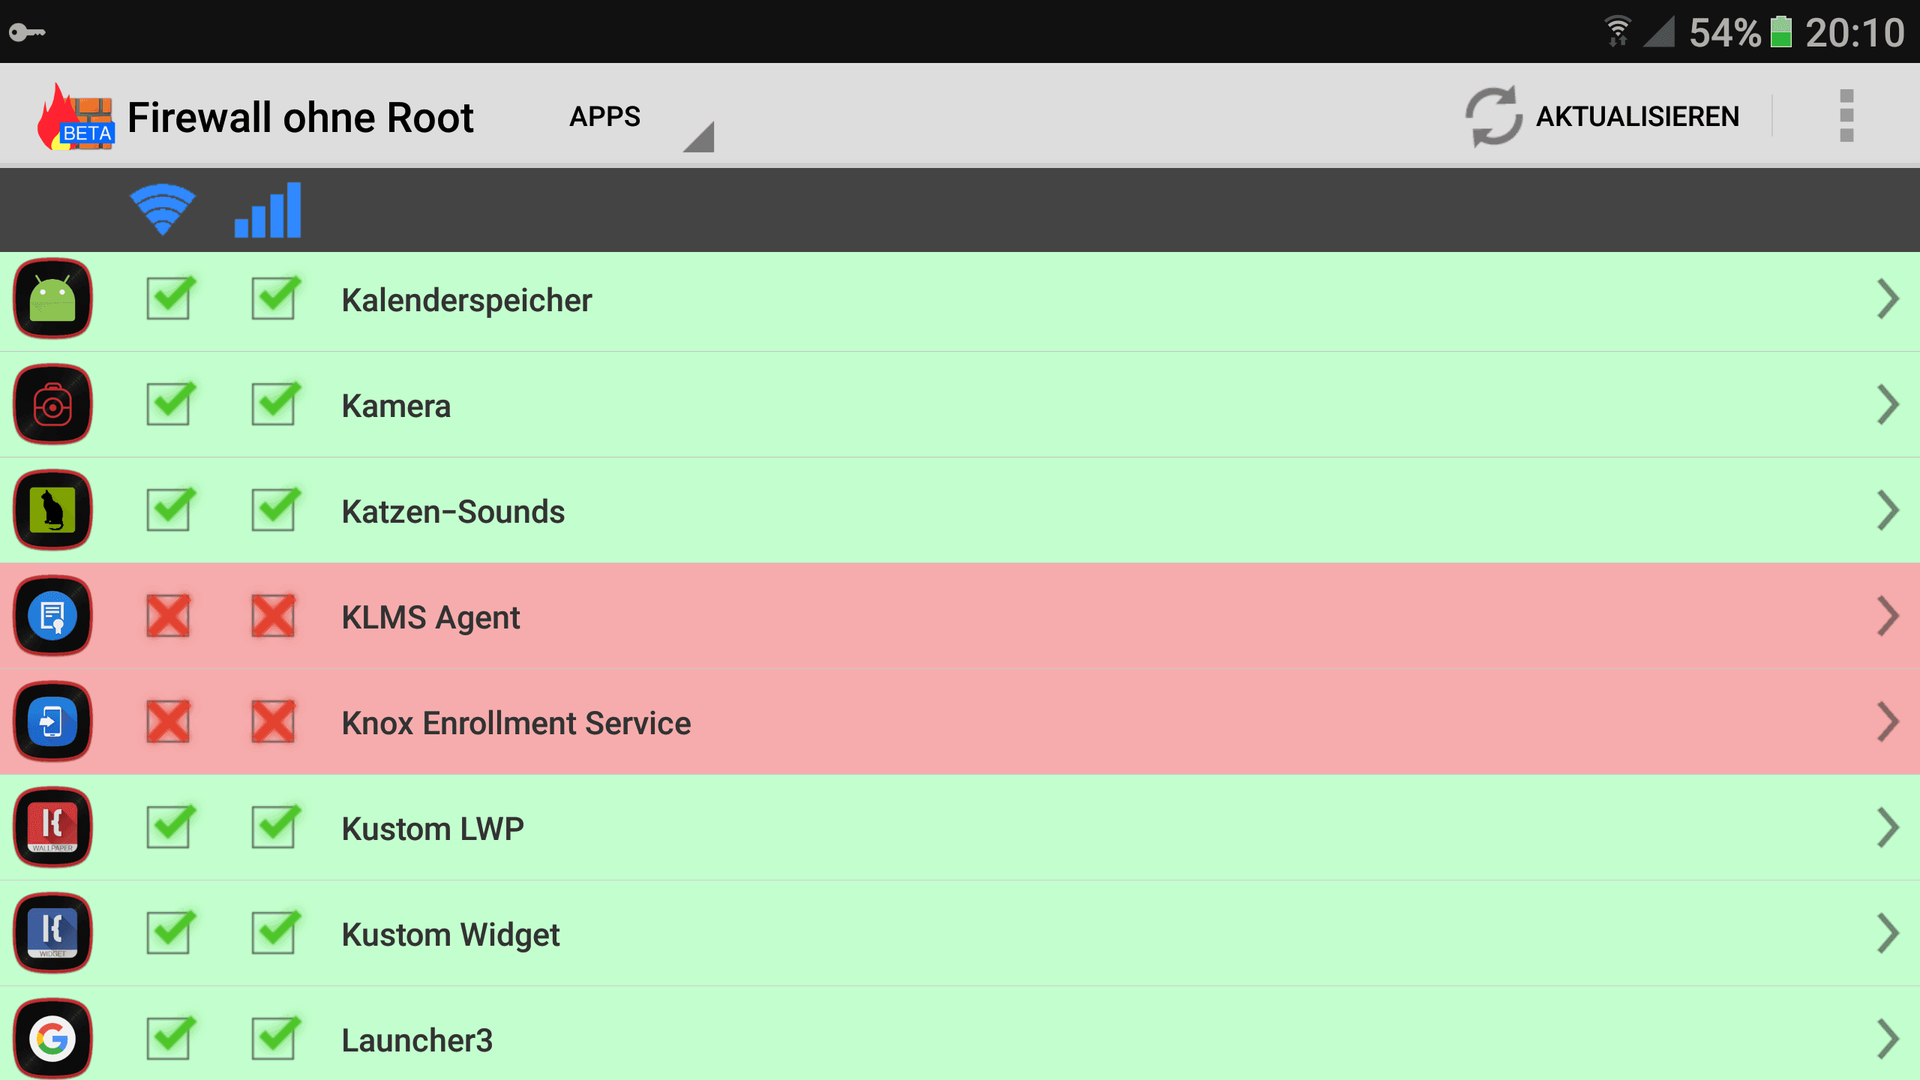The image size is (1920, 1080).
Task: Tap the VPN key icon in status bar
Action: click(x=27, y=32)
